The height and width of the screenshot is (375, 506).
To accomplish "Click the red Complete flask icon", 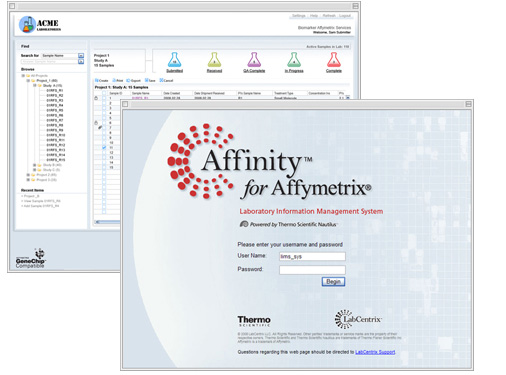I will (334, 60).
